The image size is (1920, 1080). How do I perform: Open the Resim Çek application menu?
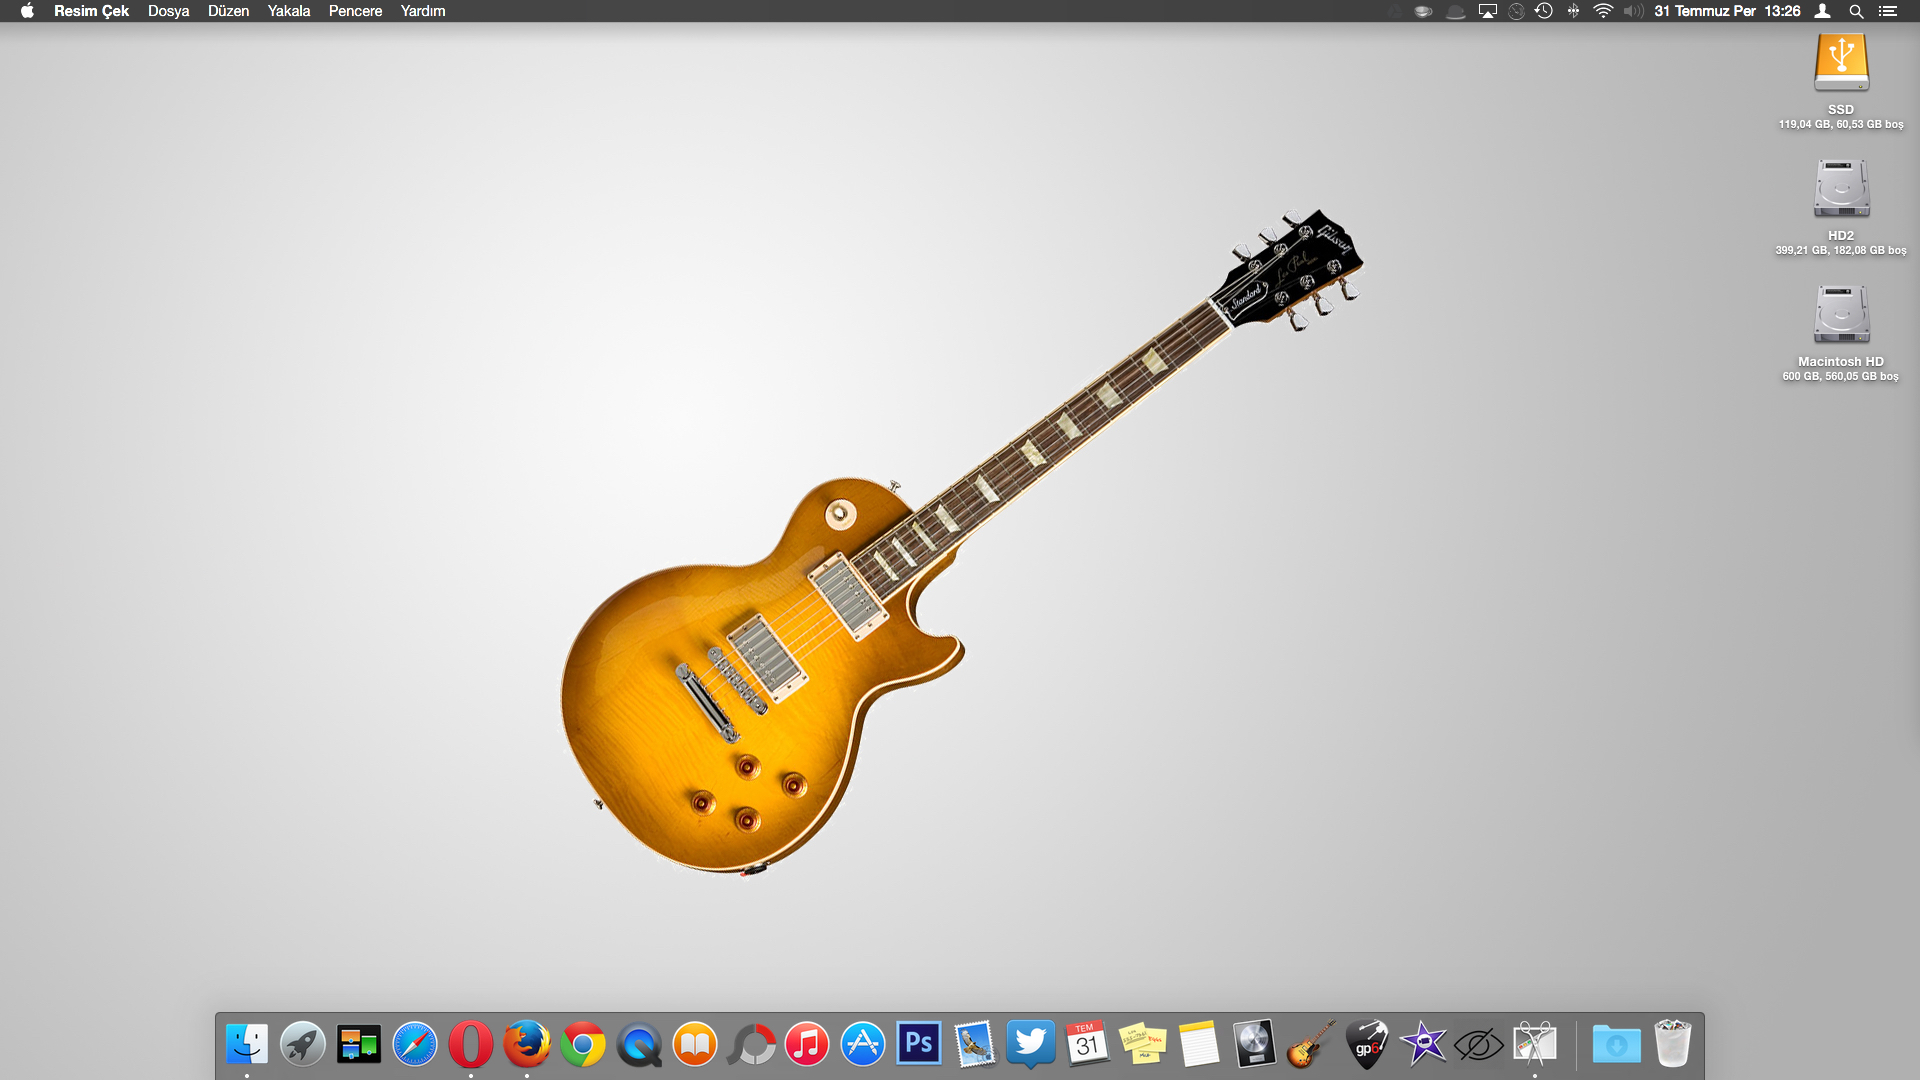tap(91, 11)
